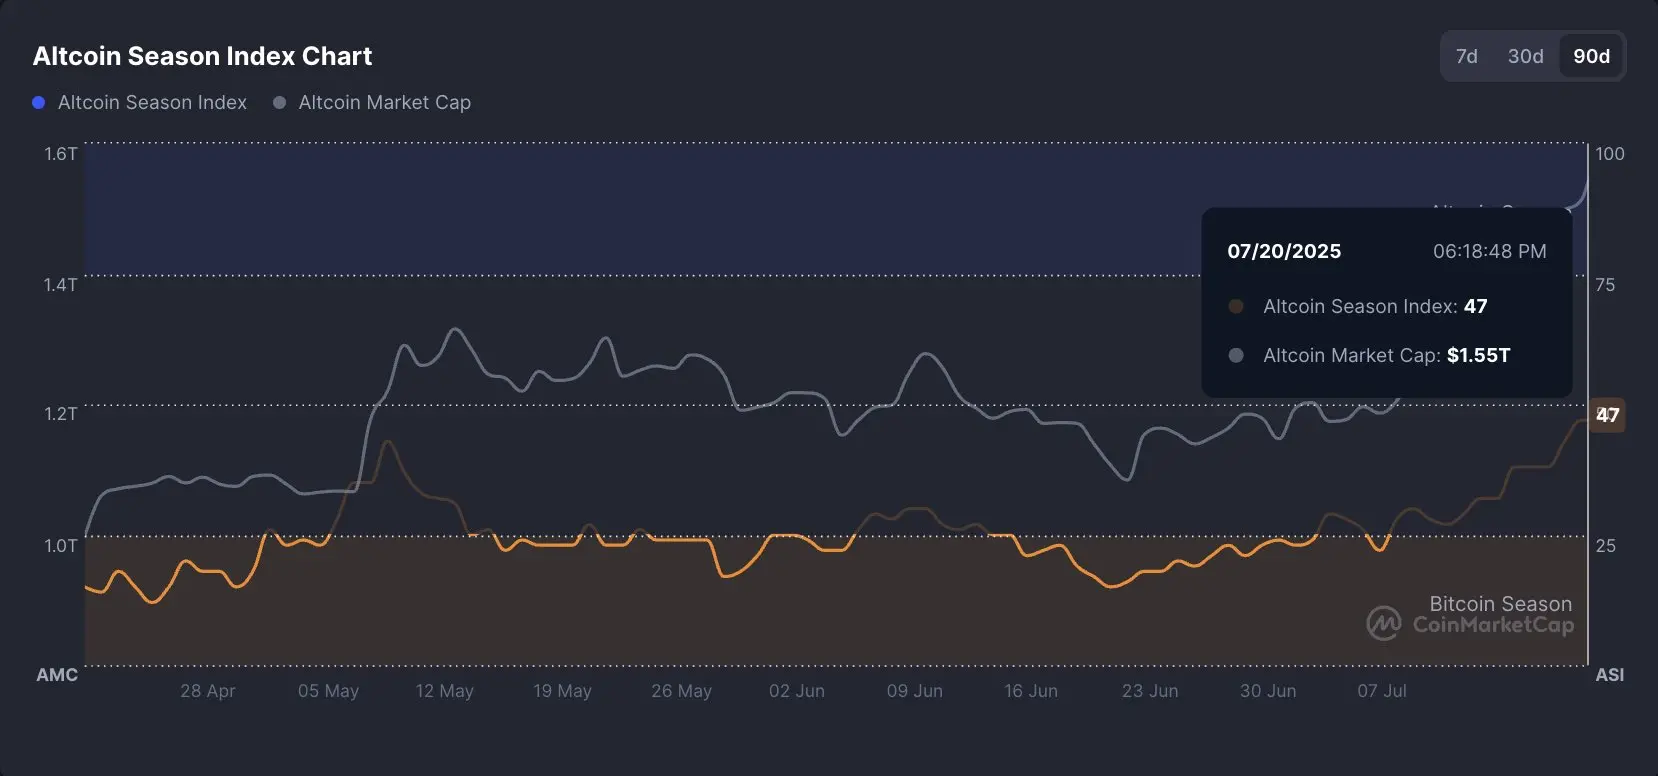Click the blue Altcoin Season Index dot

[x=39, y=102]
